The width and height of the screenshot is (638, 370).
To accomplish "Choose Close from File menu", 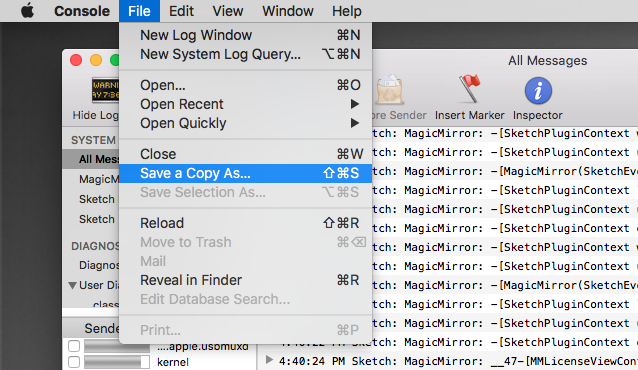I will pyautogui.click(x=245, y=154).
